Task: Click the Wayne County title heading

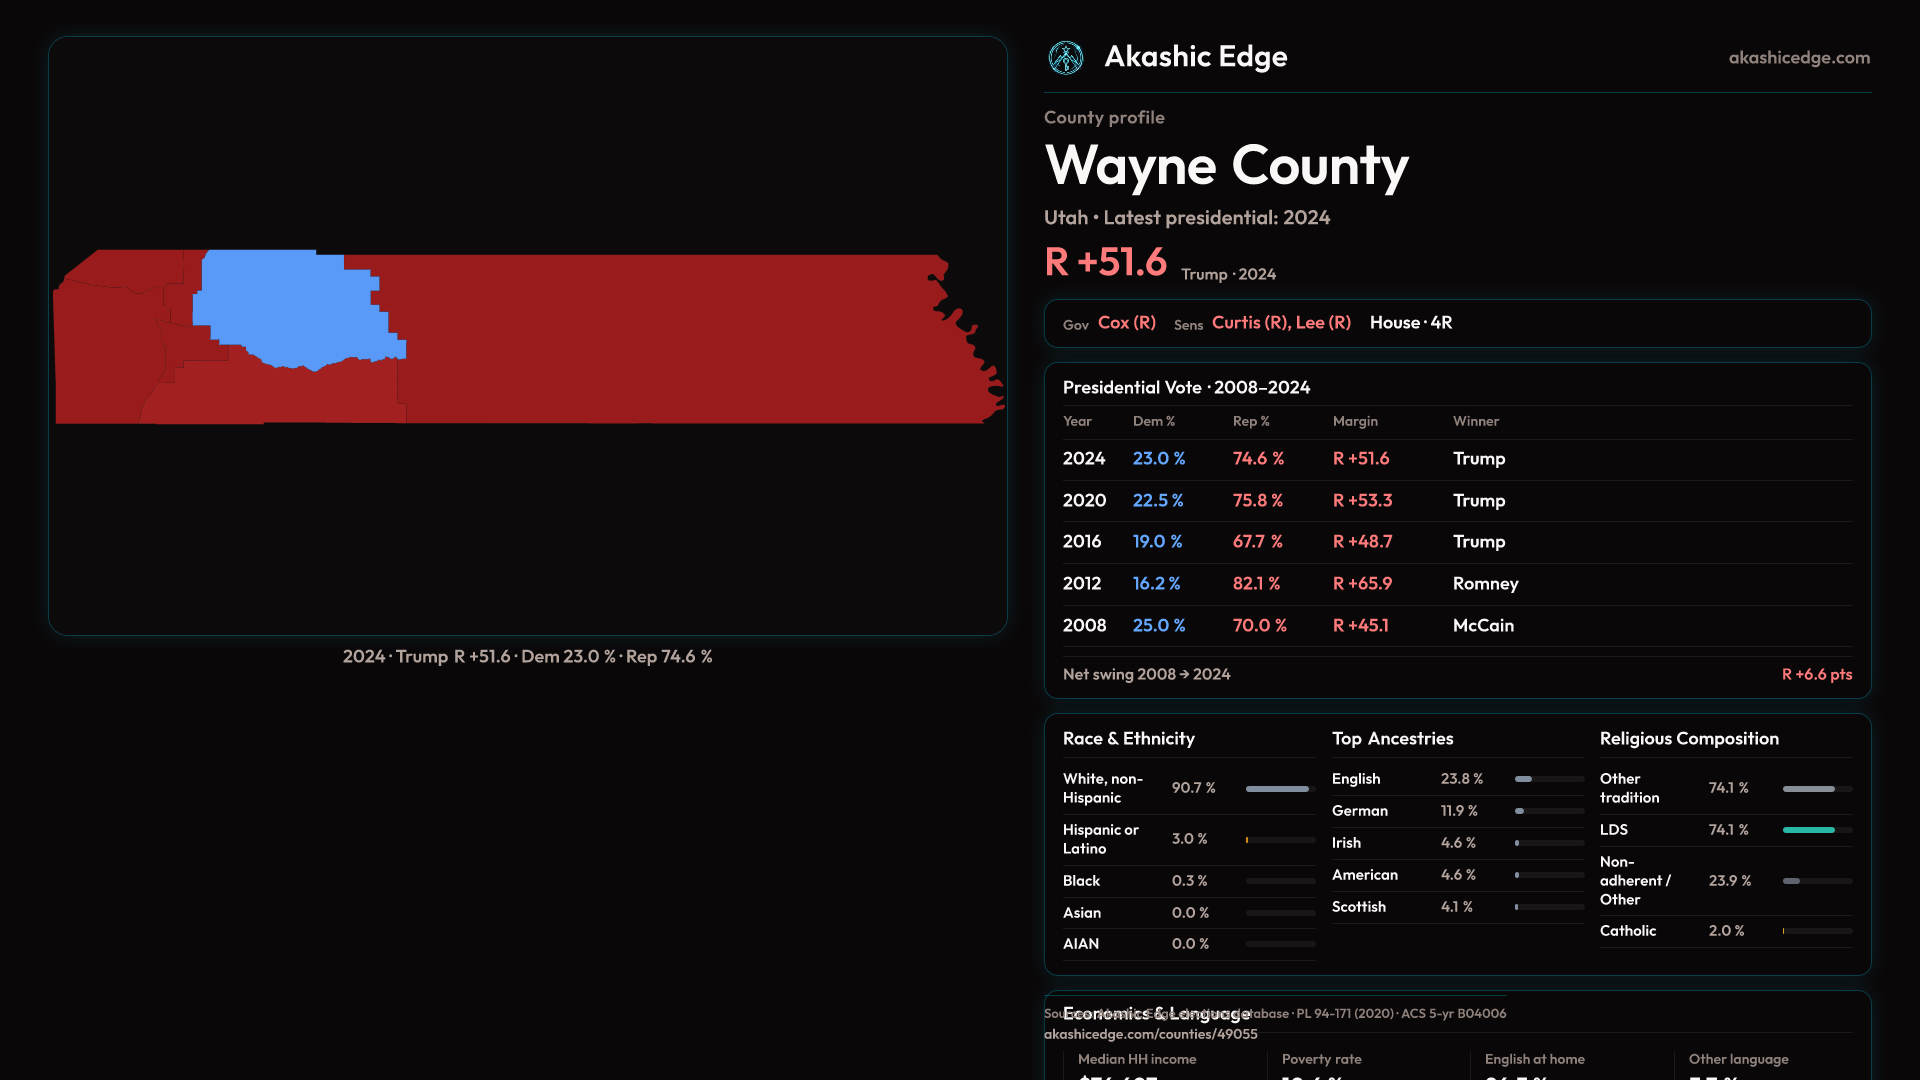Action: 1226,166
